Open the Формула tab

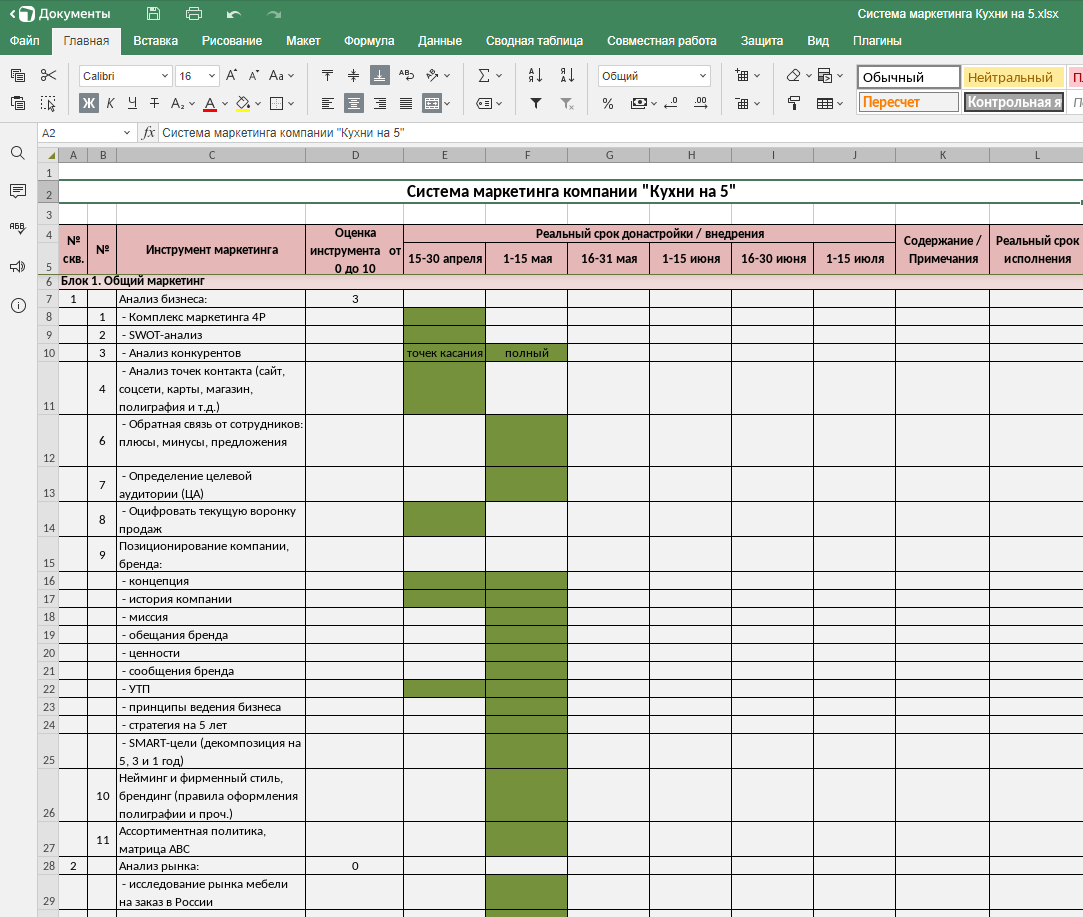pyautogui.click(x=369, y=41)
